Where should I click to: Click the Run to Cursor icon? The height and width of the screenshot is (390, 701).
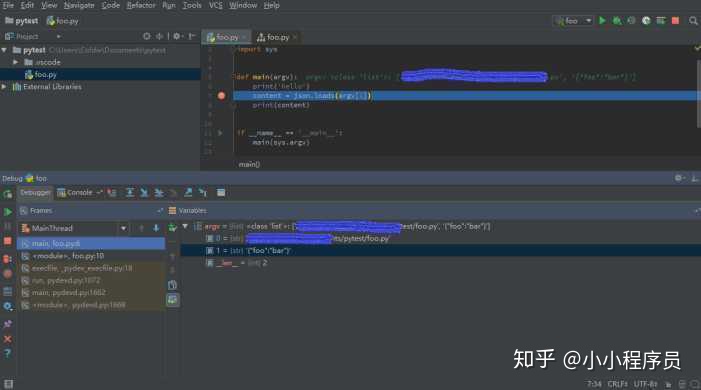203,193
